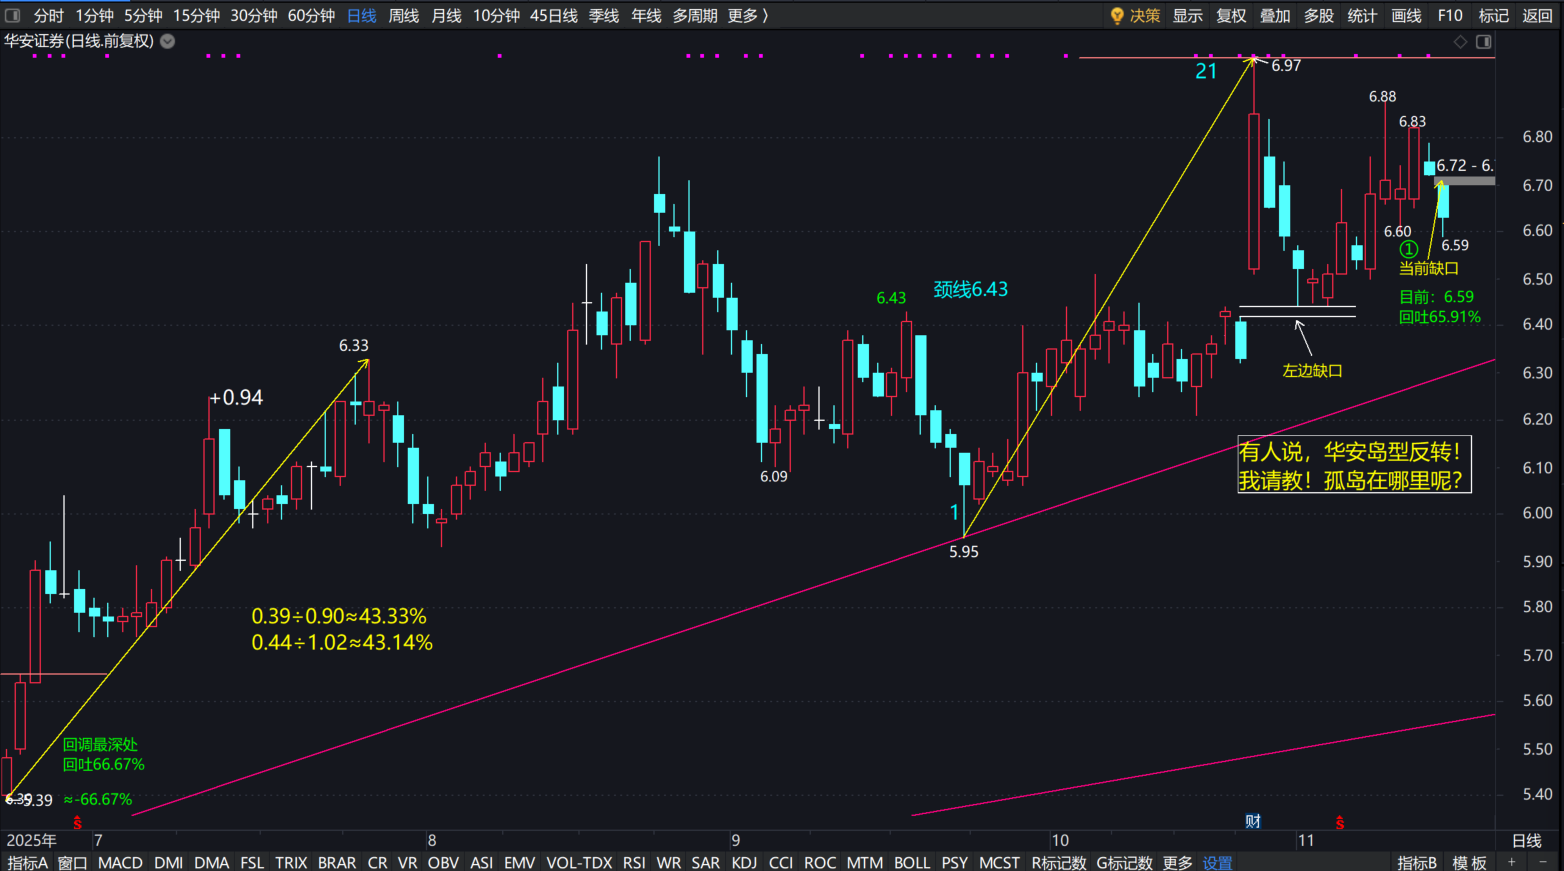Open the 画线 drawing tools
Viewport: 1564px width, 871px height.
[x=1406, y=15]
